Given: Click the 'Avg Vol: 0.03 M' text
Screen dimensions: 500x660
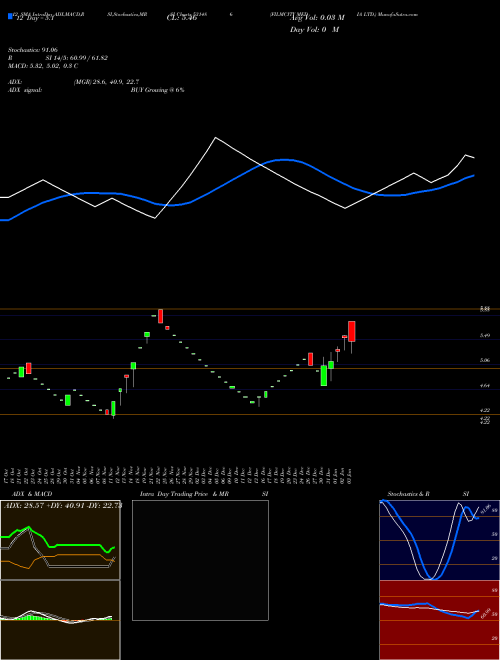Looking at the screenshot, I should [317, 18].
